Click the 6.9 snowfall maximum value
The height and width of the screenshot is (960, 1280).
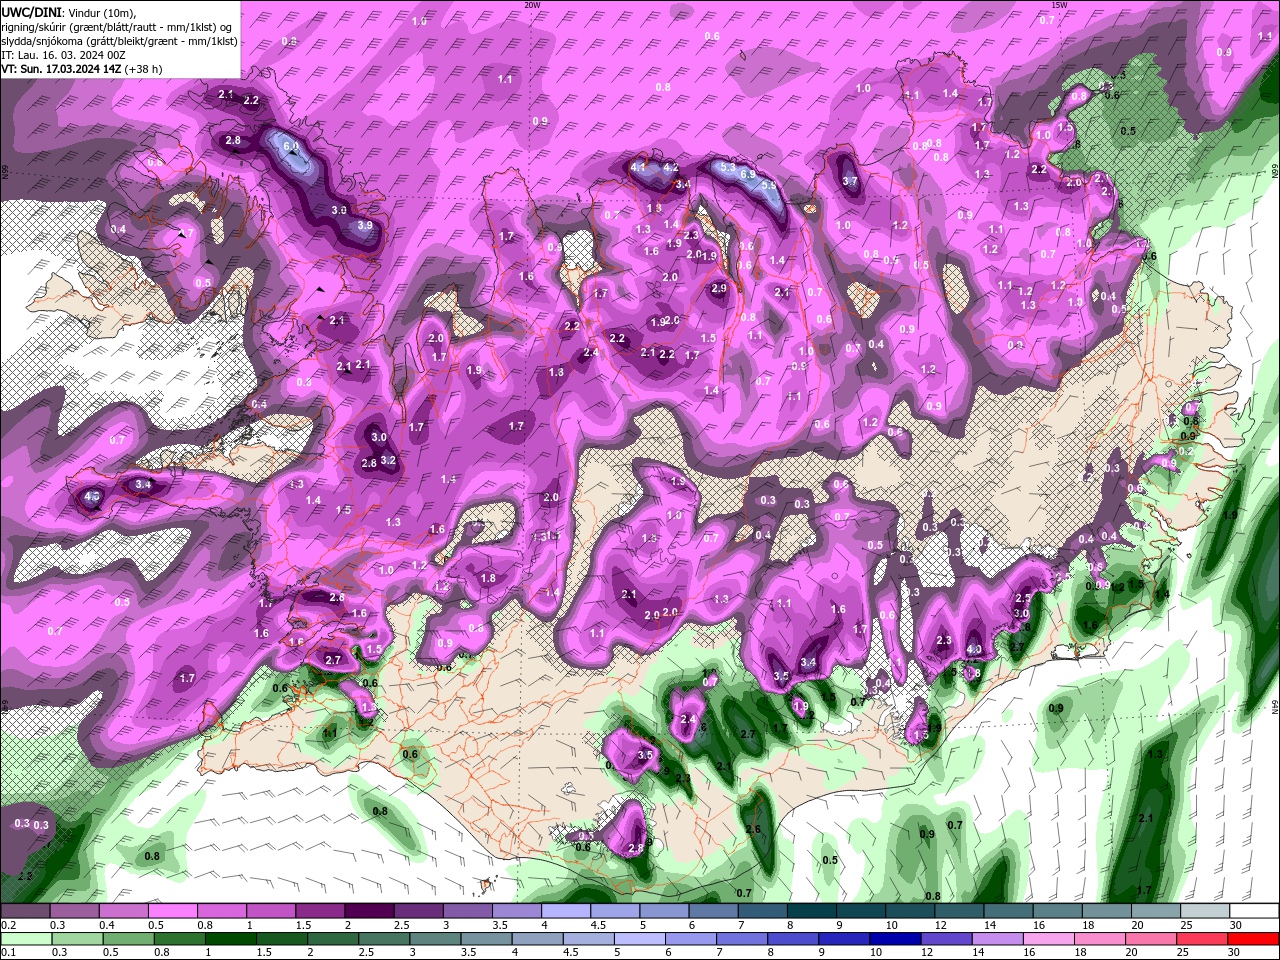click(x=747, y=174)
